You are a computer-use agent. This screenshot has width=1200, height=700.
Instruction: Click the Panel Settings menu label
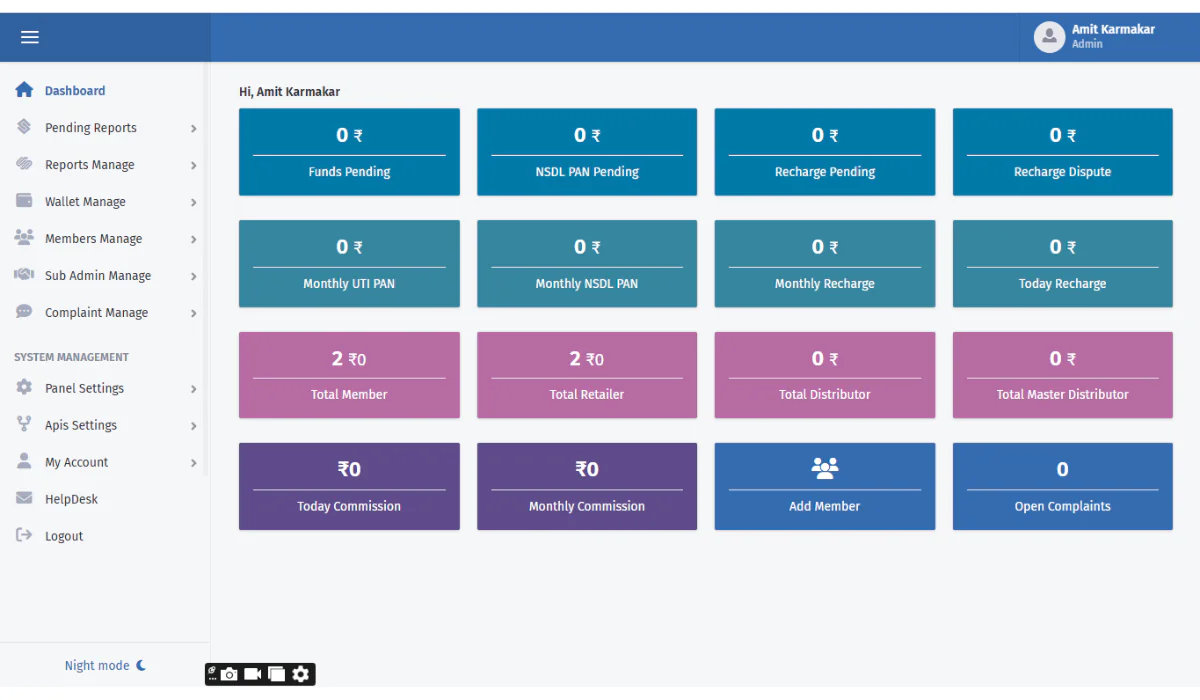pos(85,388)
